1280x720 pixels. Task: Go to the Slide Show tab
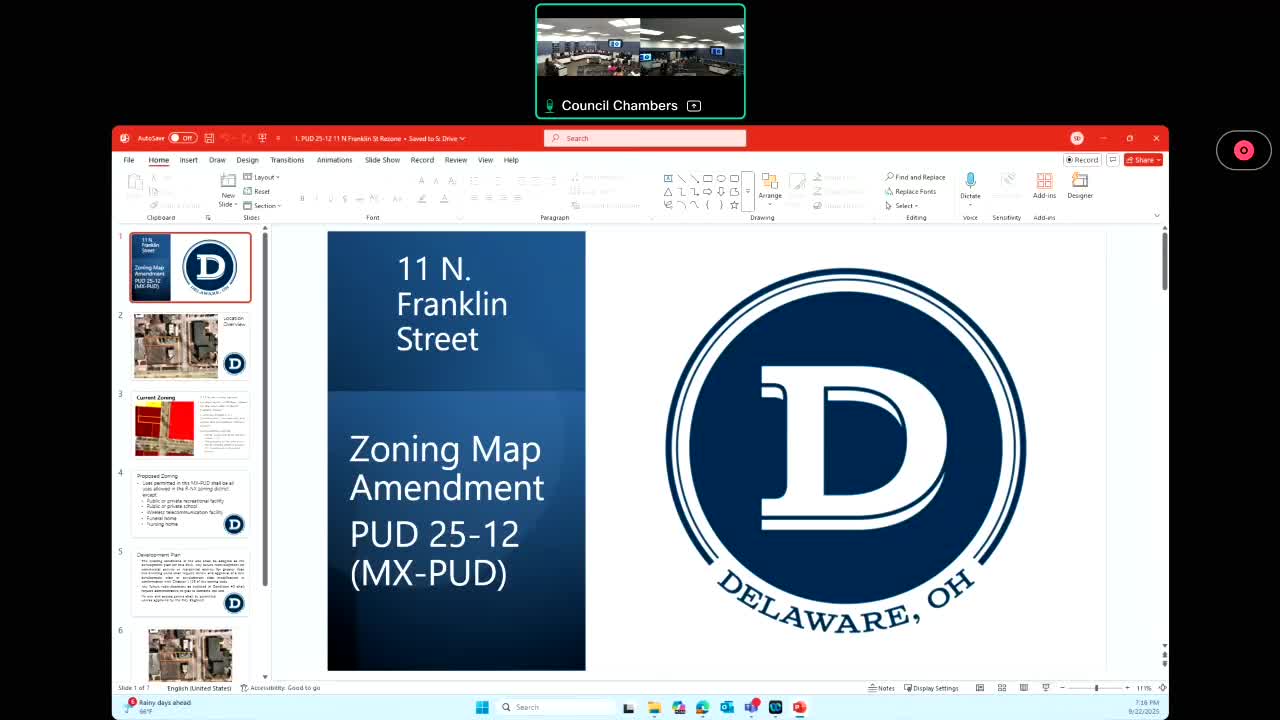coord(382,160)
